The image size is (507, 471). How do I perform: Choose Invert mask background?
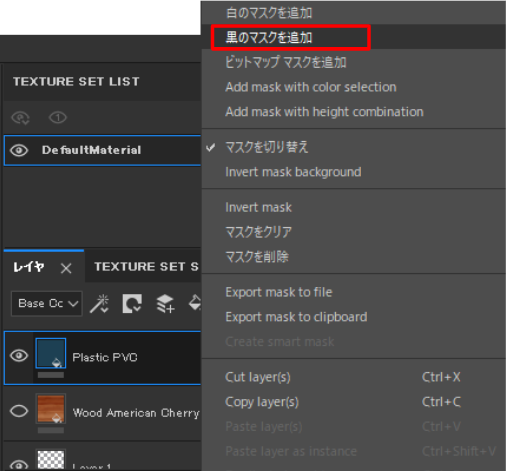pos(354,172)
